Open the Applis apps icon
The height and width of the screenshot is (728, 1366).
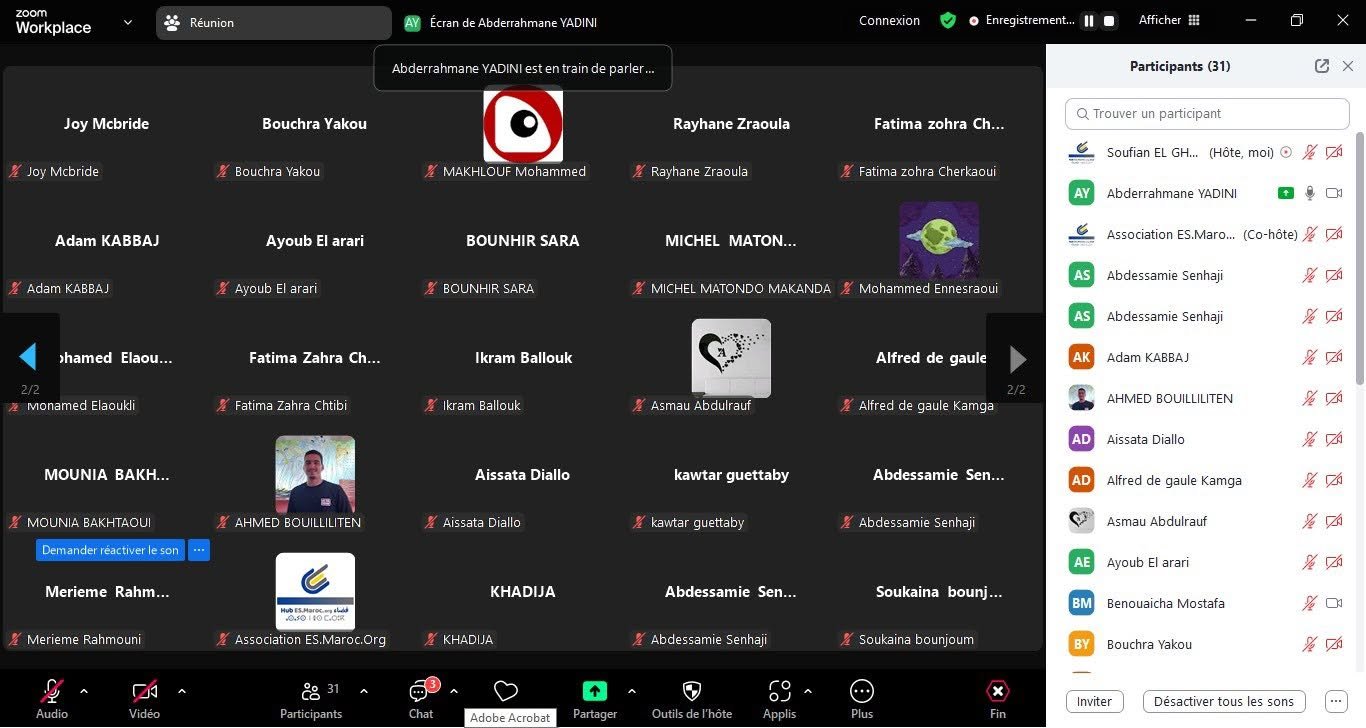click(779, 691)
